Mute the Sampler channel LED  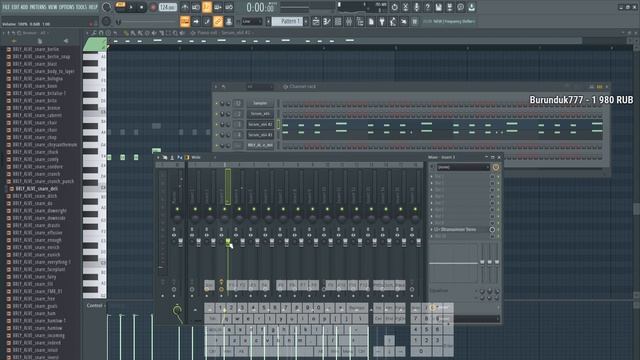(216, 103)
